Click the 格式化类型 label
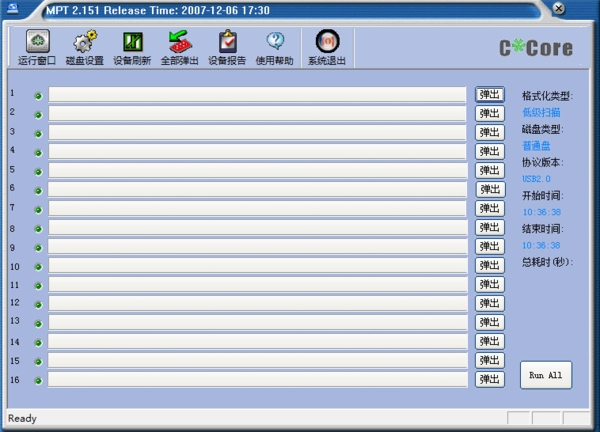This screenshot has height=432, width=600. coord(548,96)
